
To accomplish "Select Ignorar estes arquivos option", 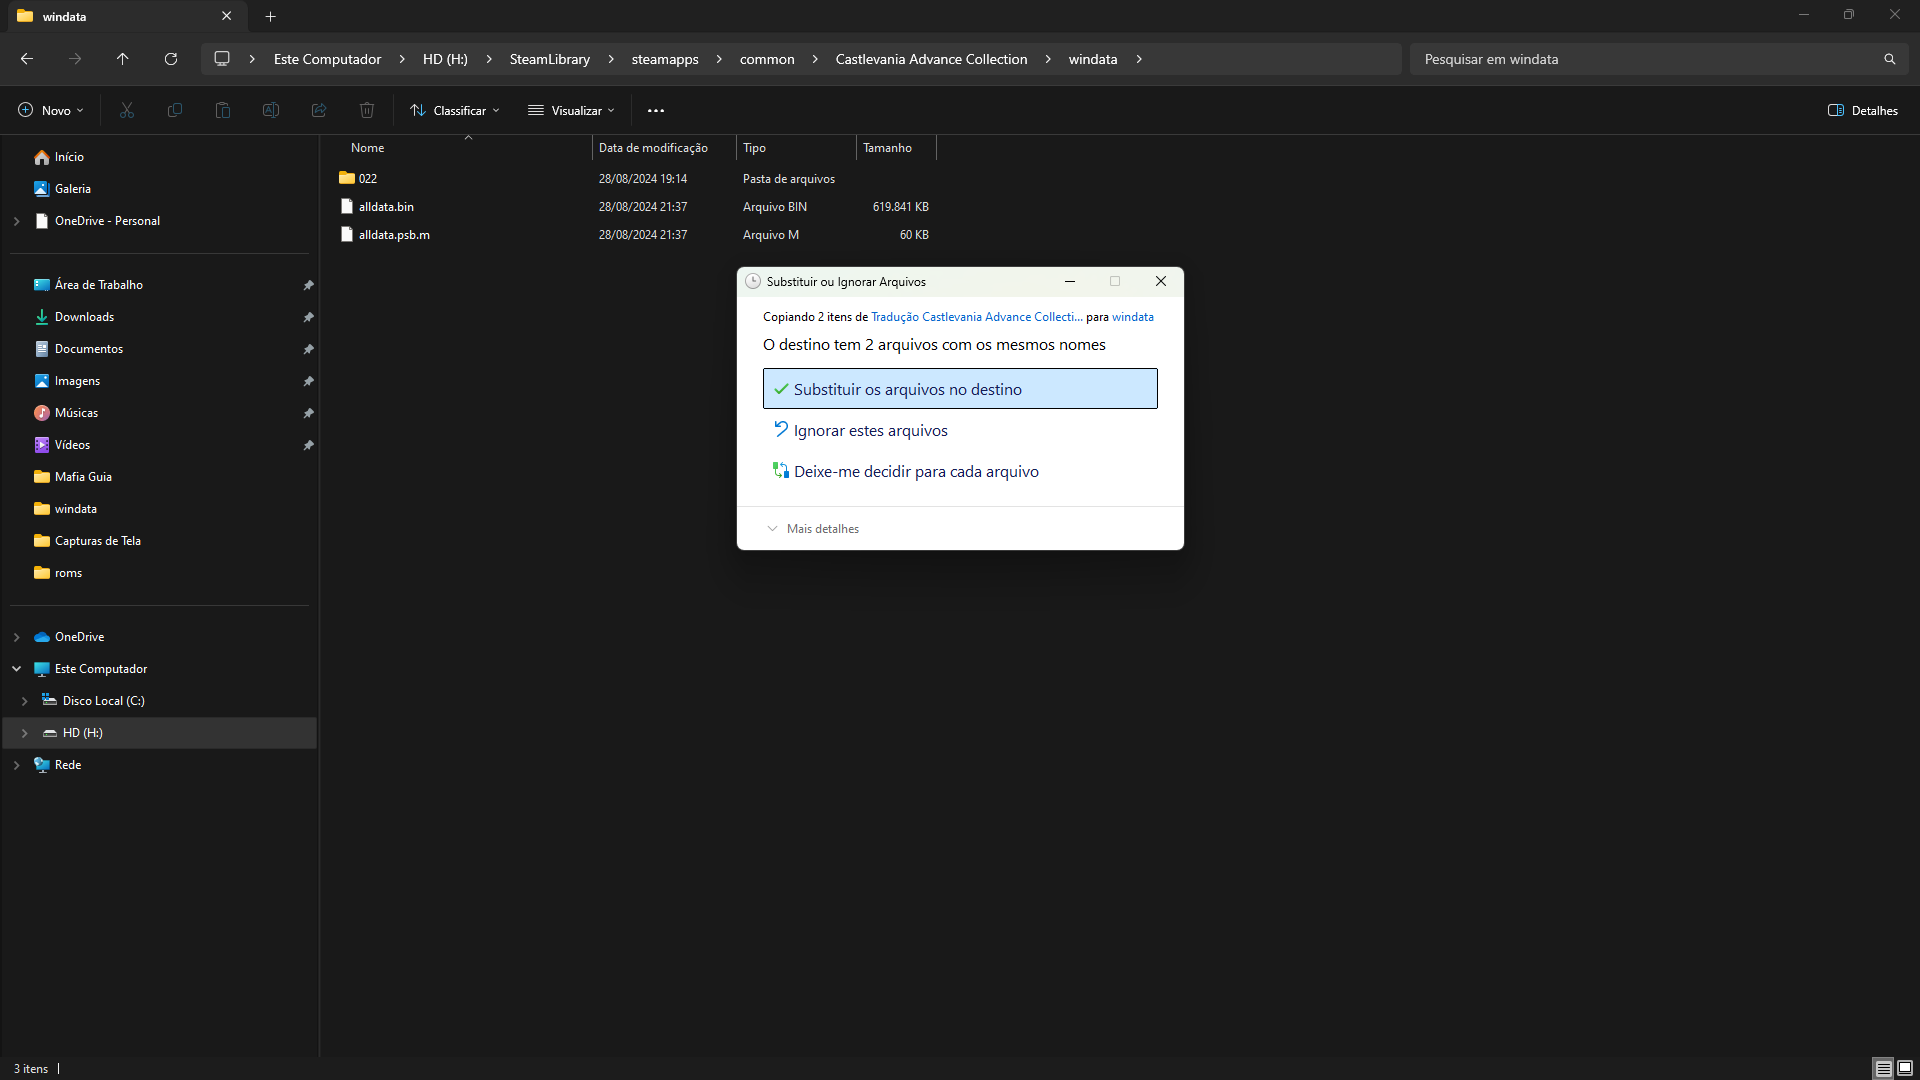I will [870, 430].
